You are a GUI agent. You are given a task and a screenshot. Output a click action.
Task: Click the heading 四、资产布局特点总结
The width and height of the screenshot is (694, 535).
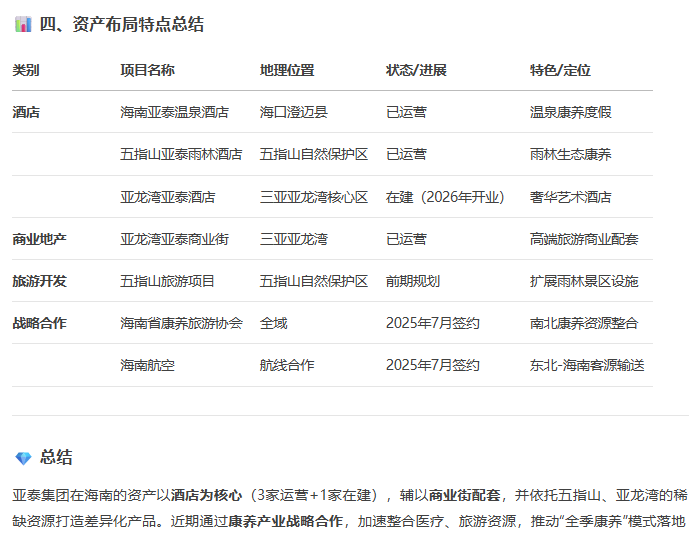pyautogui.click(x=122, y=24)
